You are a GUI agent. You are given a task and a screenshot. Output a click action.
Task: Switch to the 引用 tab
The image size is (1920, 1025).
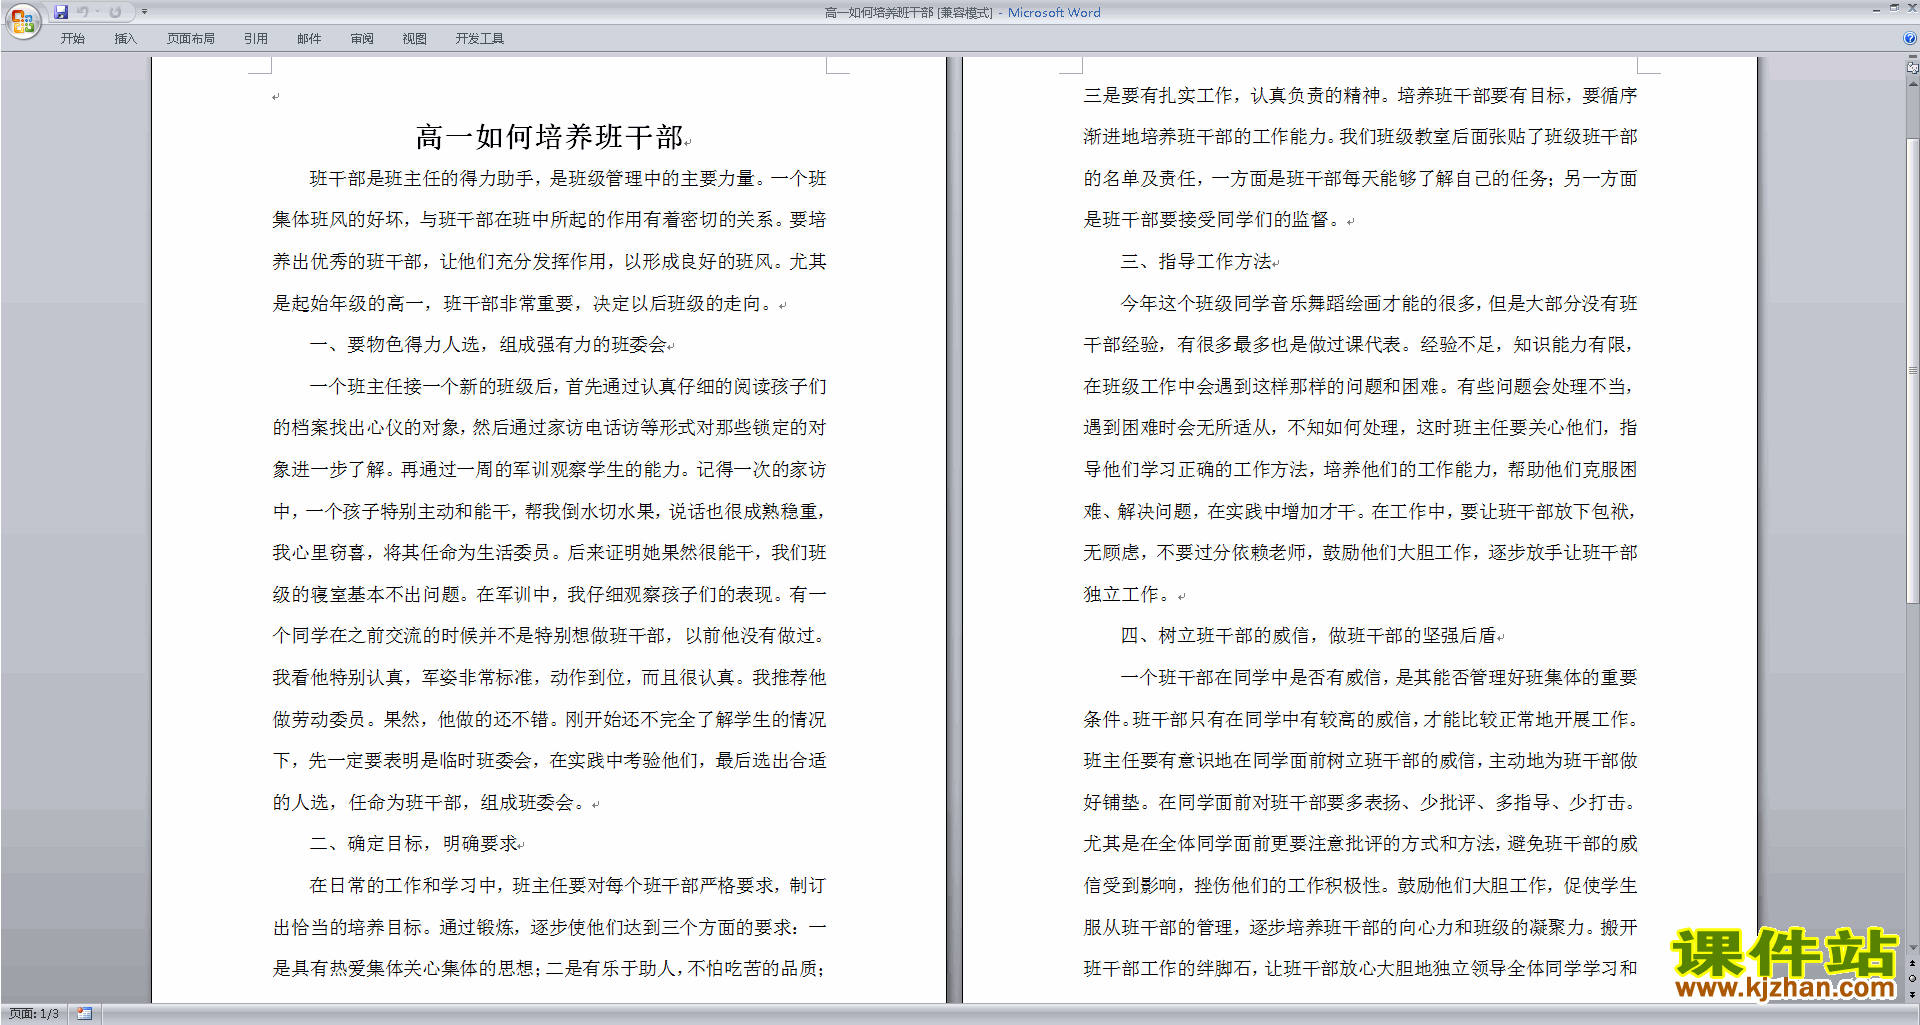point(255,38)
